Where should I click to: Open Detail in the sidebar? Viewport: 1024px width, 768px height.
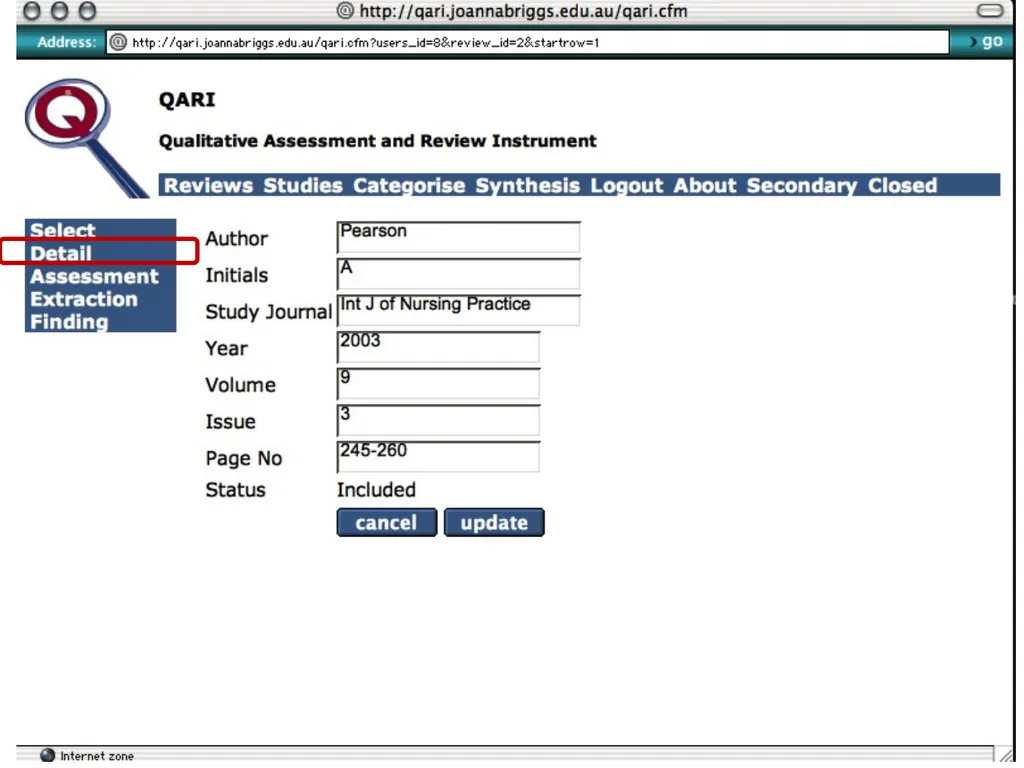pyautogui.click(x=61, y=253)
